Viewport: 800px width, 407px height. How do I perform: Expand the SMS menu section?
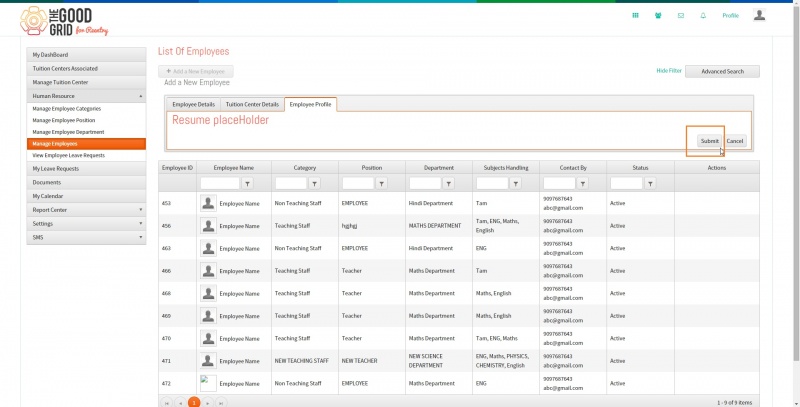pyautogui.click(x=86, y=237)
